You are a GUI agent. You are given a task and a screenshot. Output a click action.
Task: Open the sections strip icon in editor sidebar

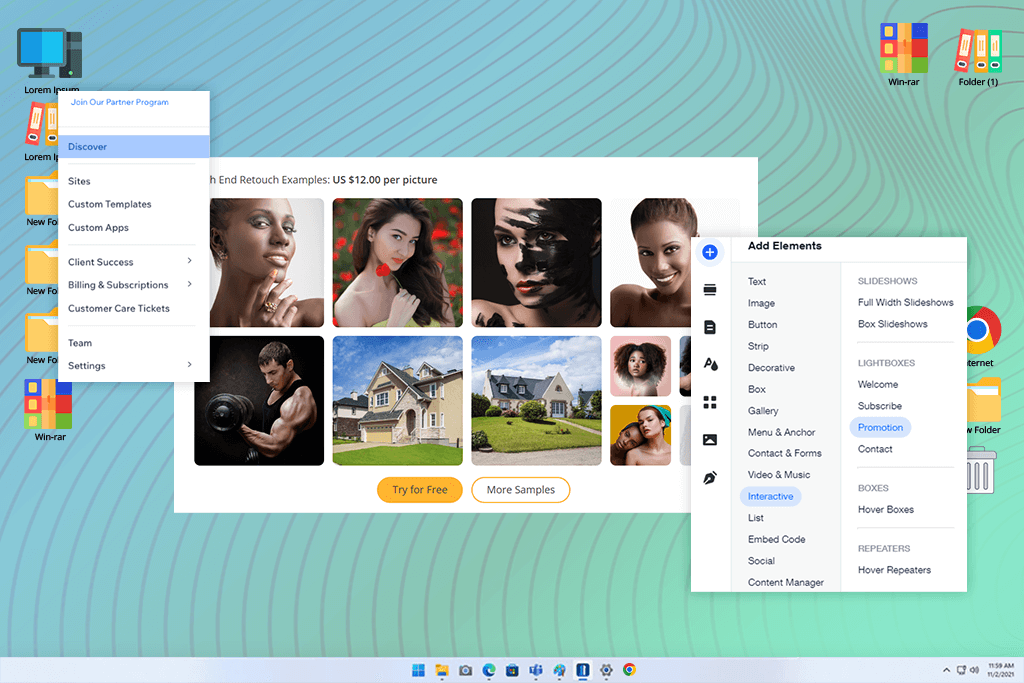[710, 289]
